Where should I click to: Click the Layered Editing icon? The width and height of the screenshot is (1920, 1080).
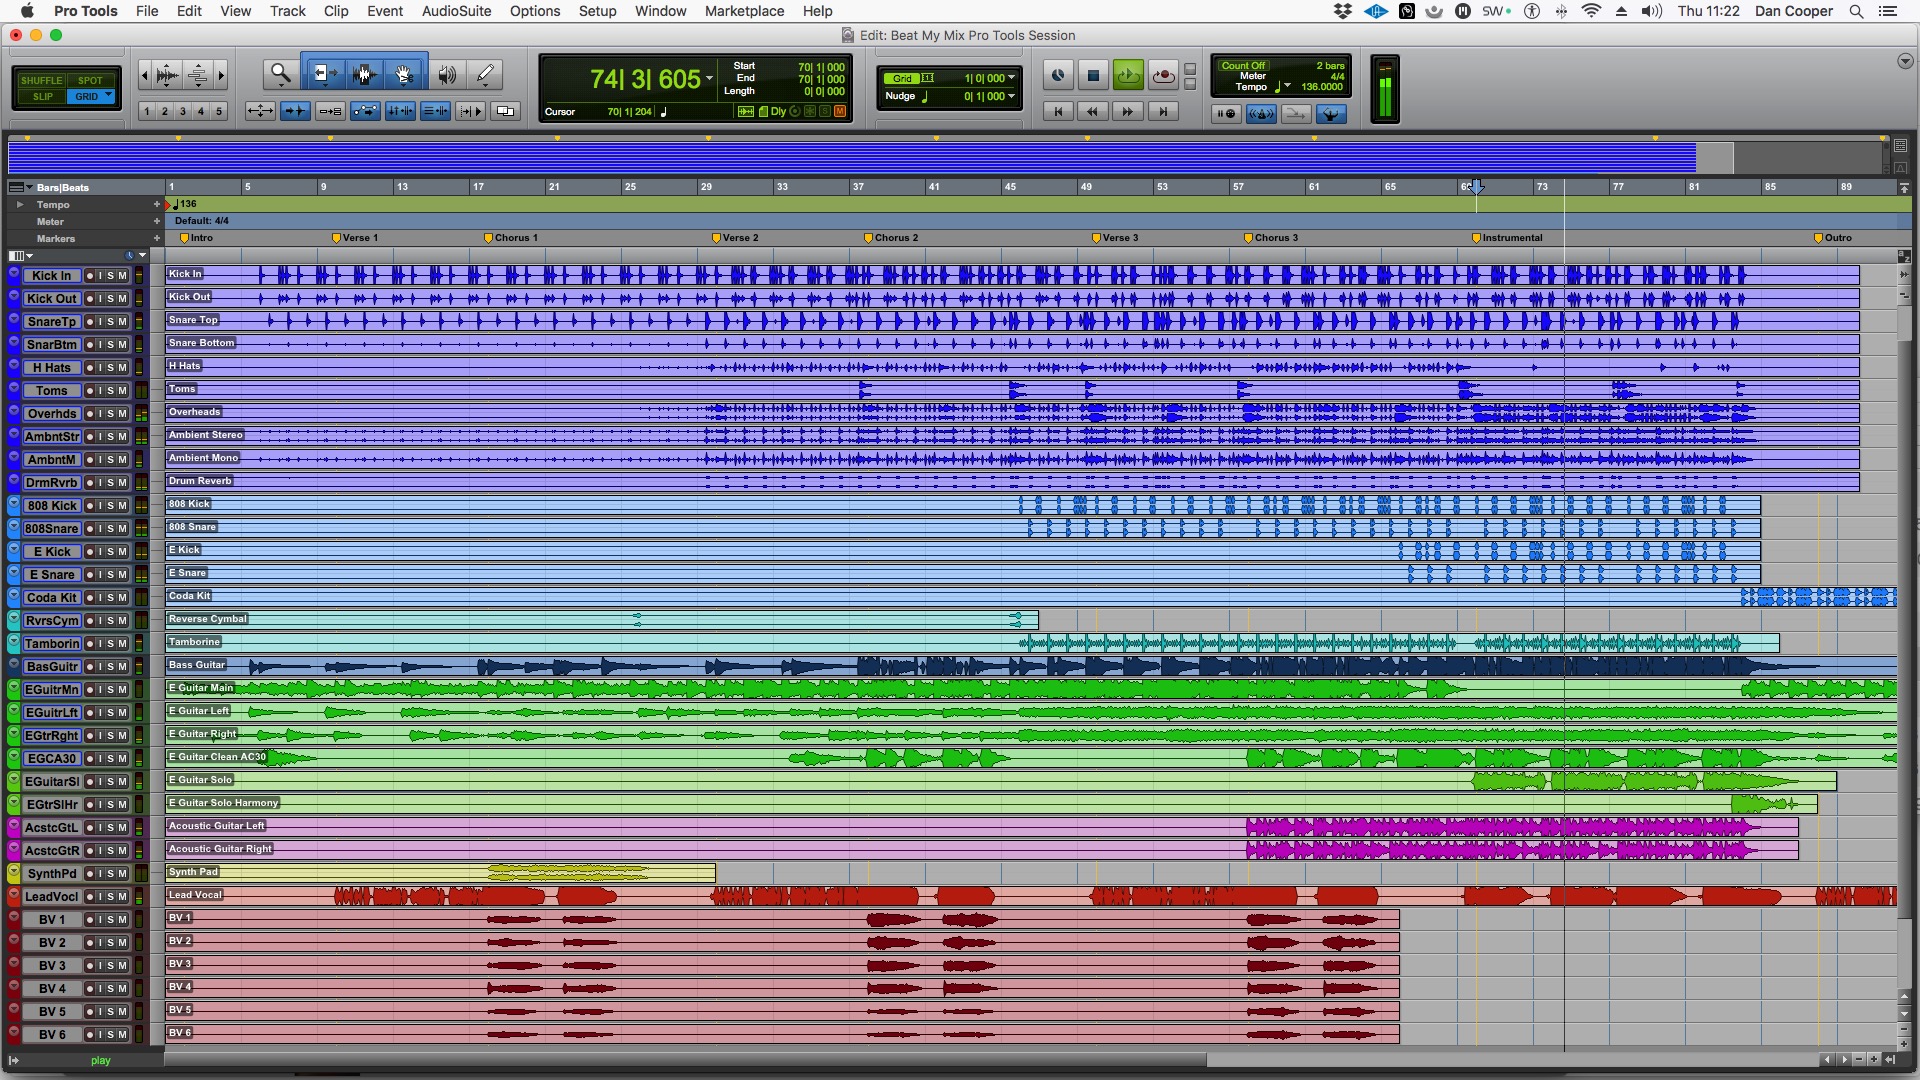coord(505,111)
